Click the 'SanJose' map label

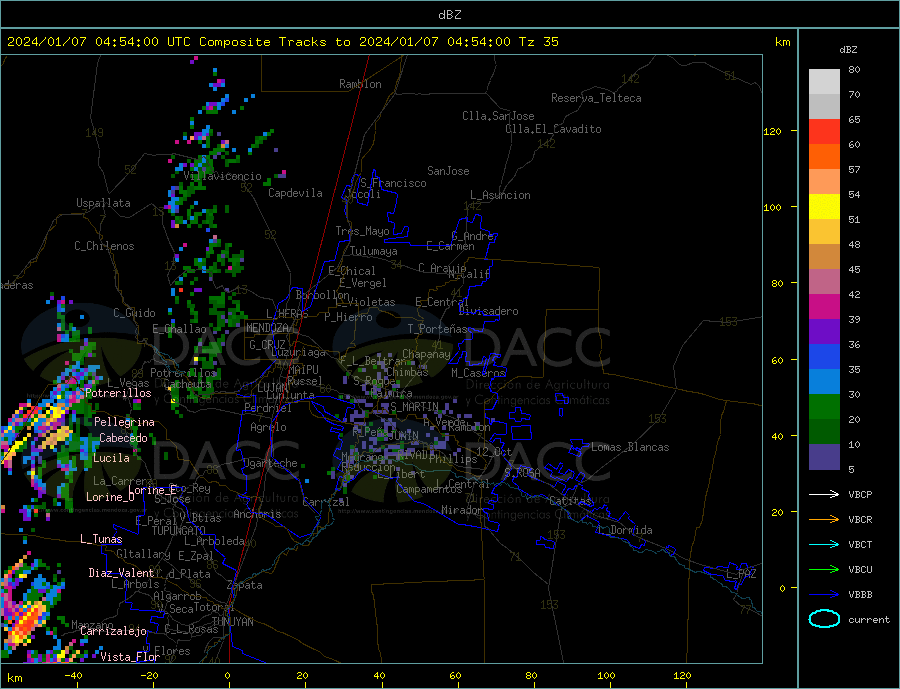448,171
